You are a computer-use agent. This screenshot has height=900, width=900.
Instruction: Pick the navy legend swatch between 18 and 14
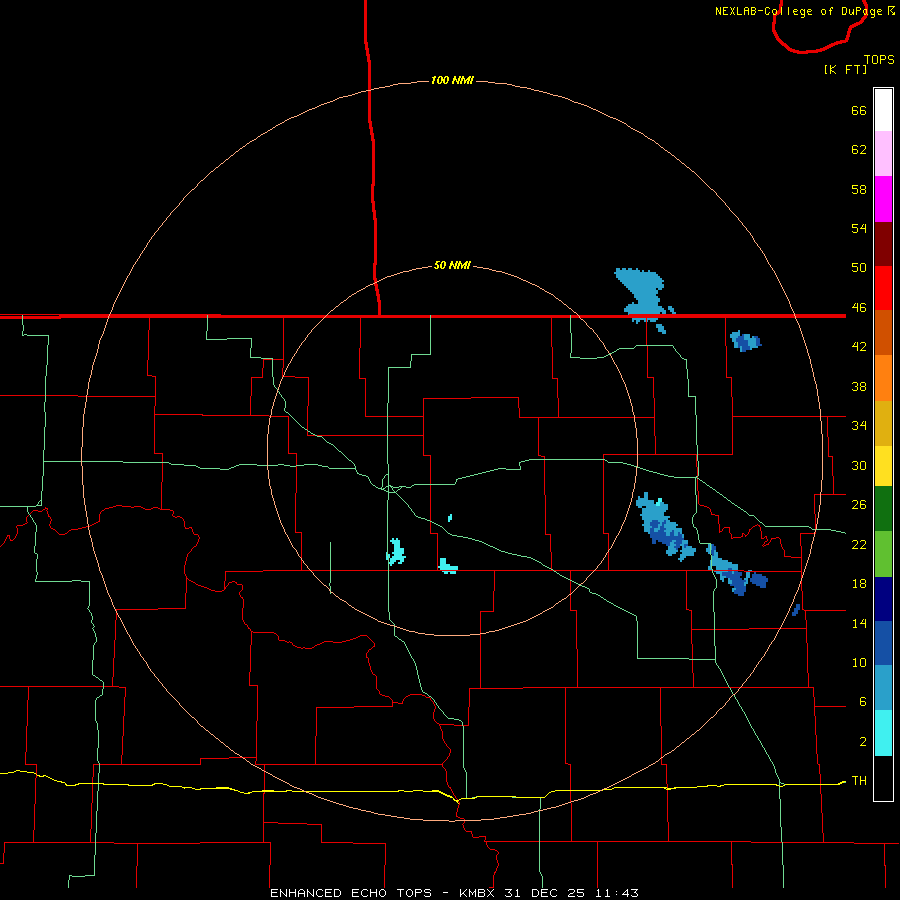883,599
